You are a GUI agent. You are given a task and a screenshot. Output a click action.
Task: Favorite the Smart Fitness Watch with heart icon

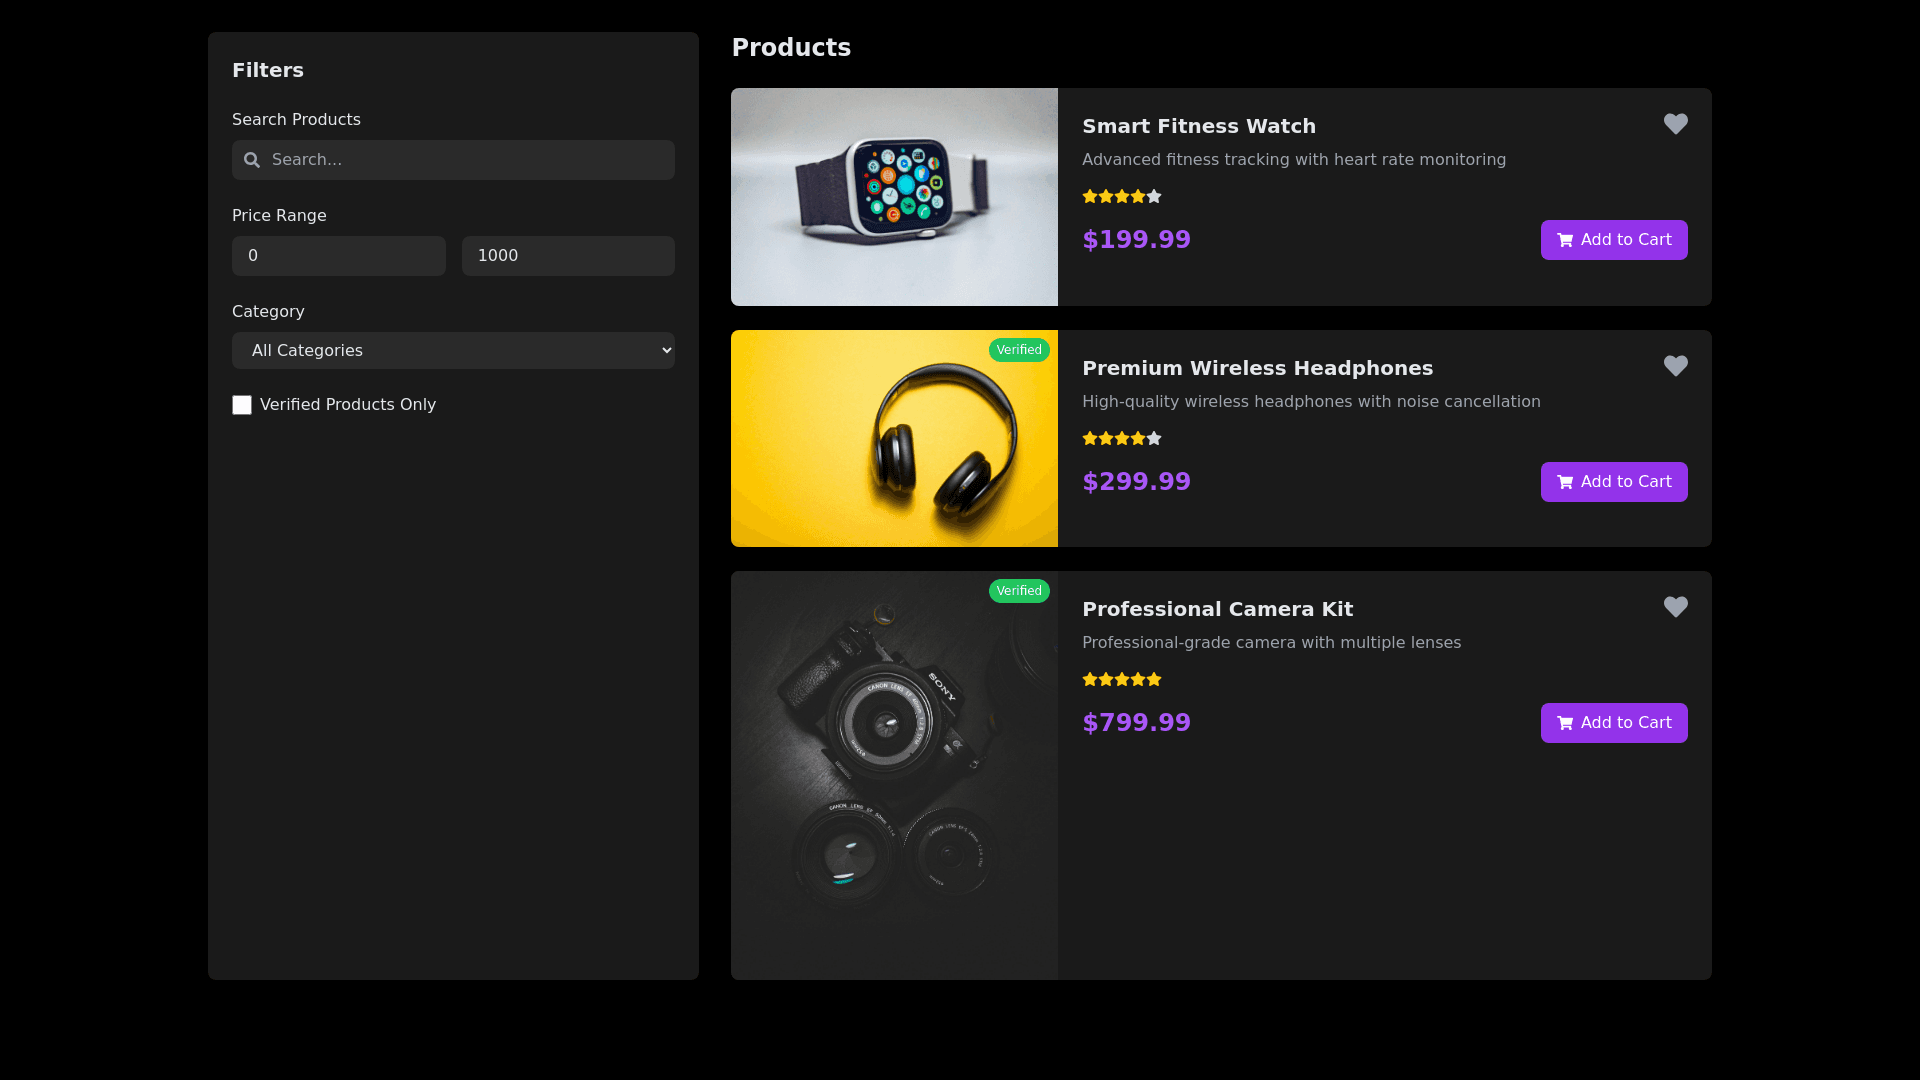coord(1675,124)
